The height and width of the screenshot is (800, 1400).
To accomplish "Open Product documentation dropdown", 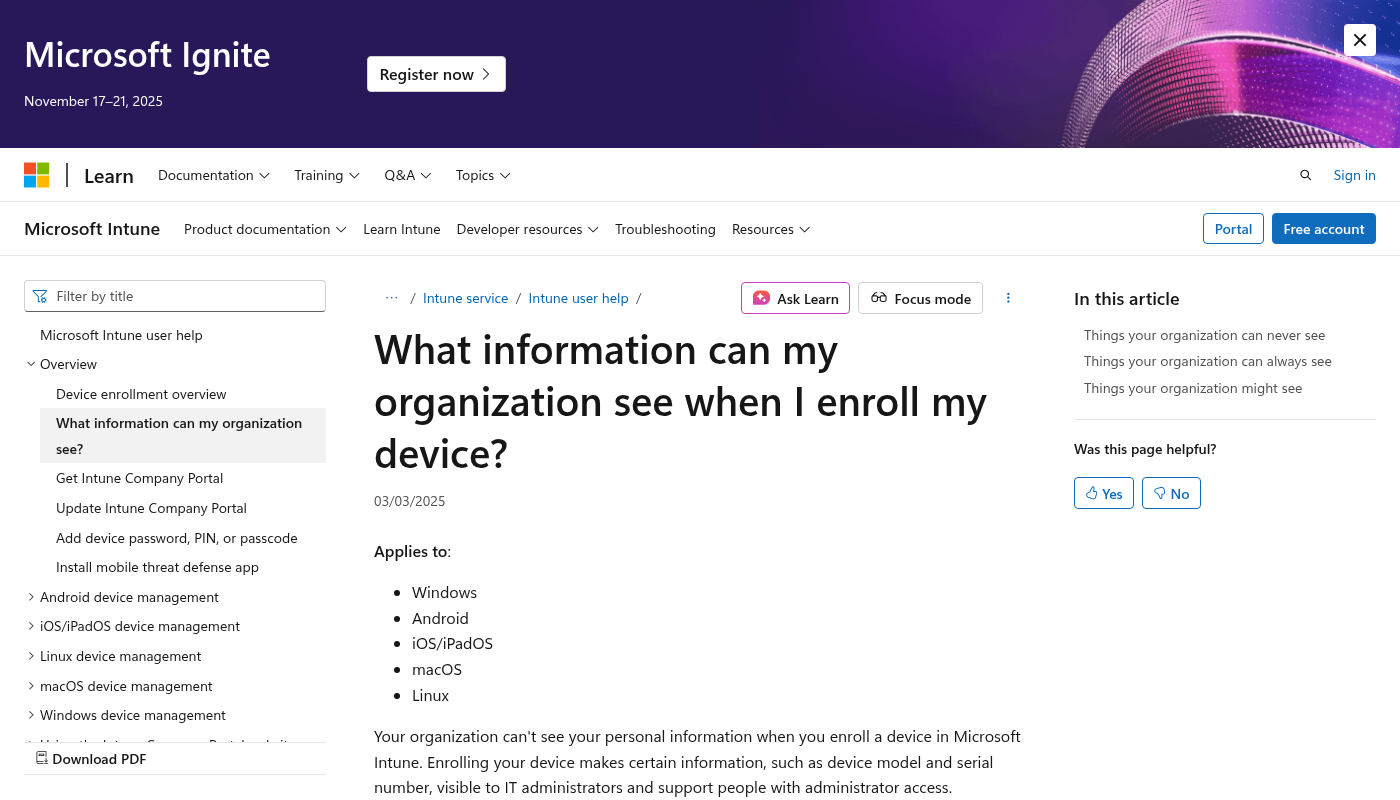I will 265,229.
